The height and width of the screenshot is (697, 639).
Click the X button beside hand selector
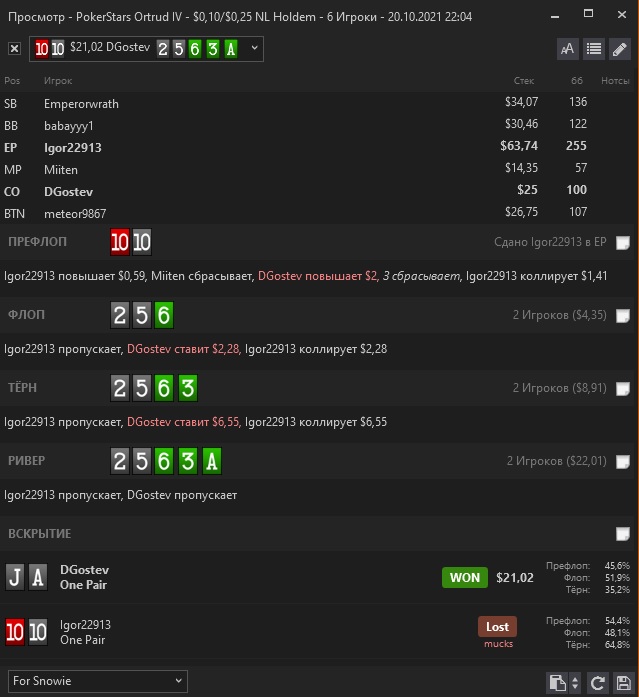(x=14, y=48)
